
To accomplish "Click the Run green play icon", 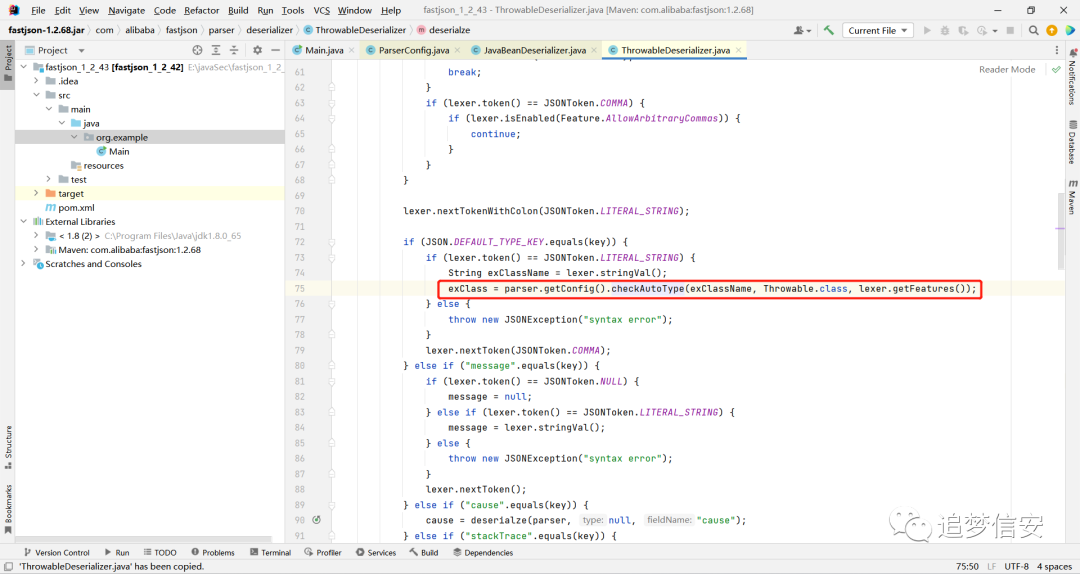I will (x=927, y=30).
